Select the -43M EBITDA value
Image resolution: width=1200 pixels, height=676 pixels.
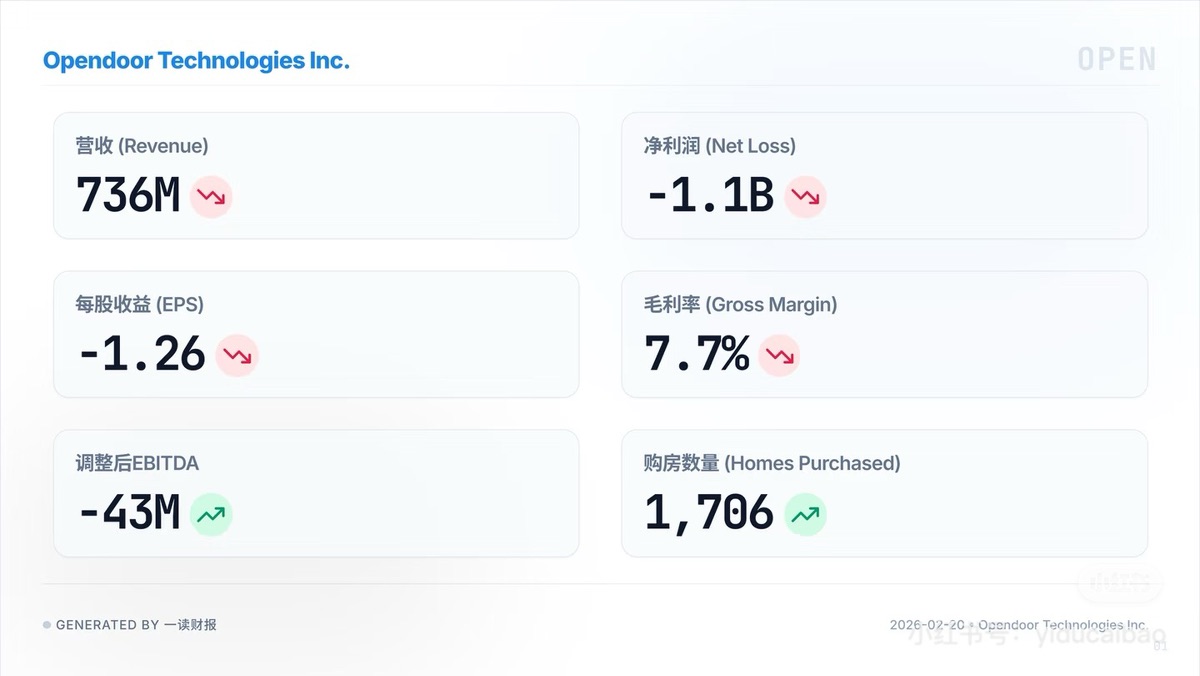click(128, 513)
